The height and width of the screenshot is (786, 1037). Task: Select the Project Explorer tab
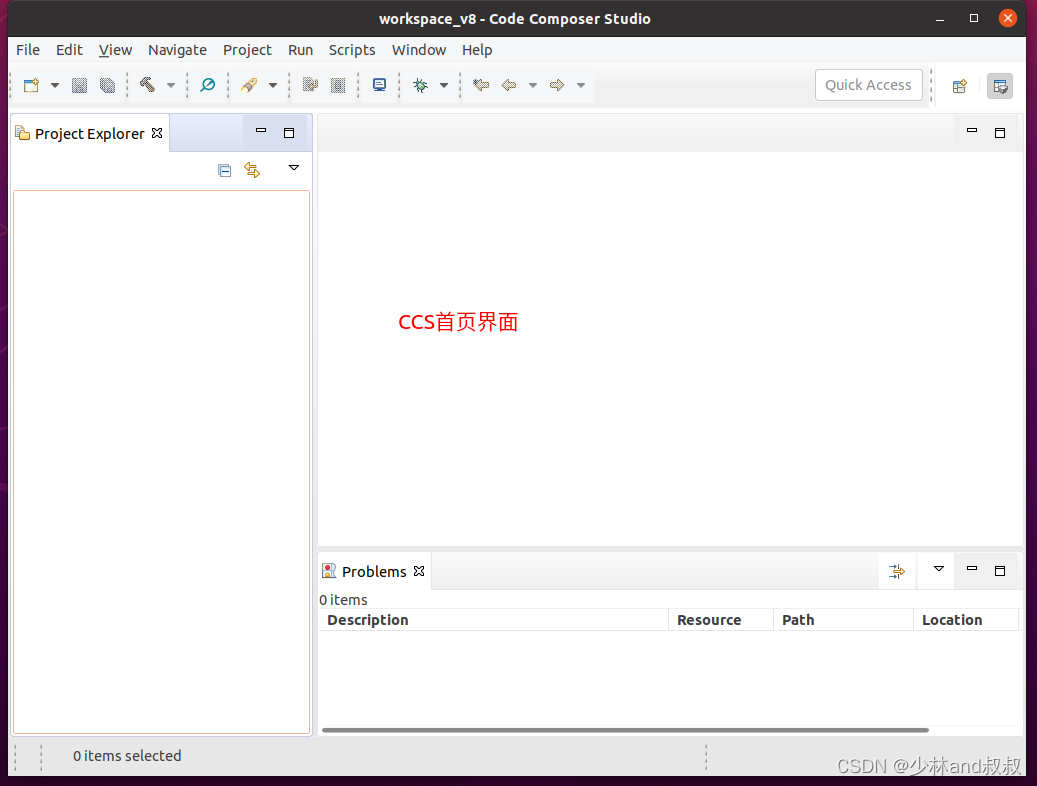tap(89, 134)
